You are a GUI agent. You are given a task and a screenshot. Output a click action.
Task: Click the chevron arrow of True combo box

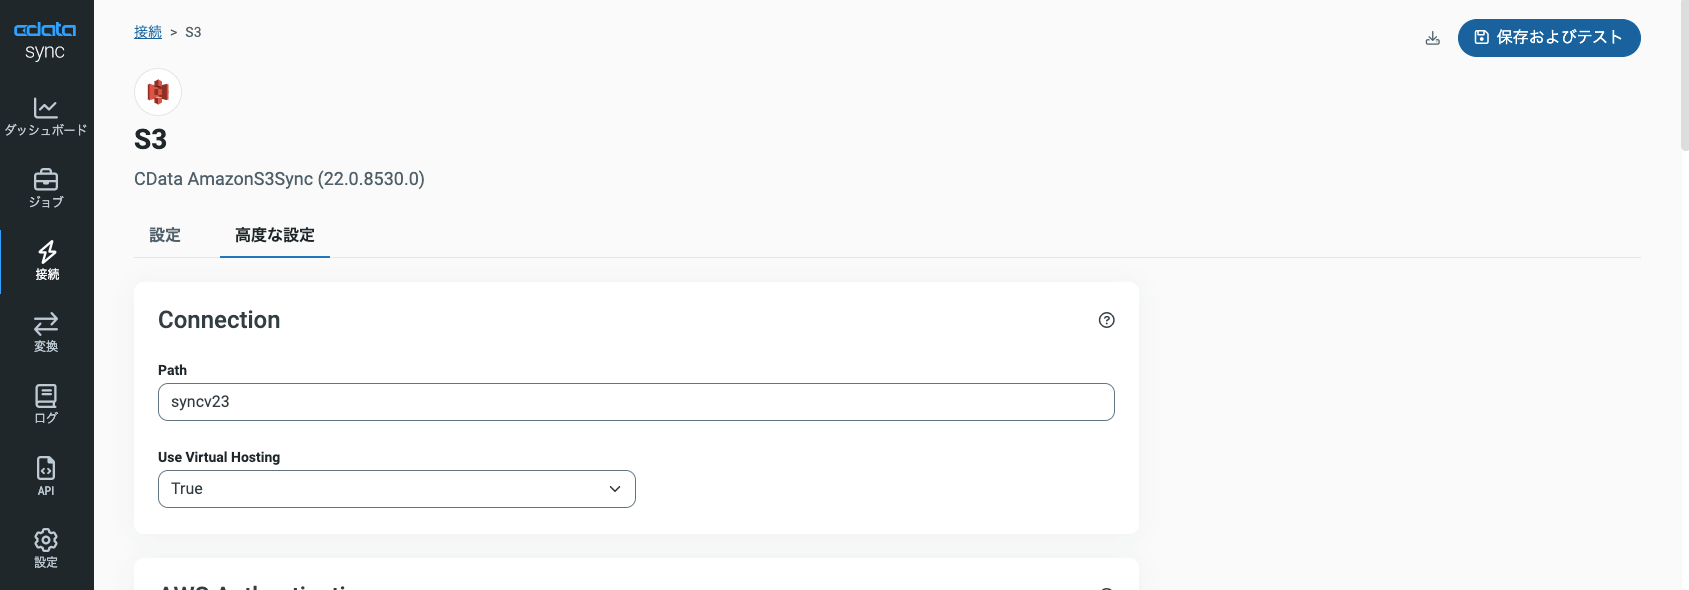(615, 489)
